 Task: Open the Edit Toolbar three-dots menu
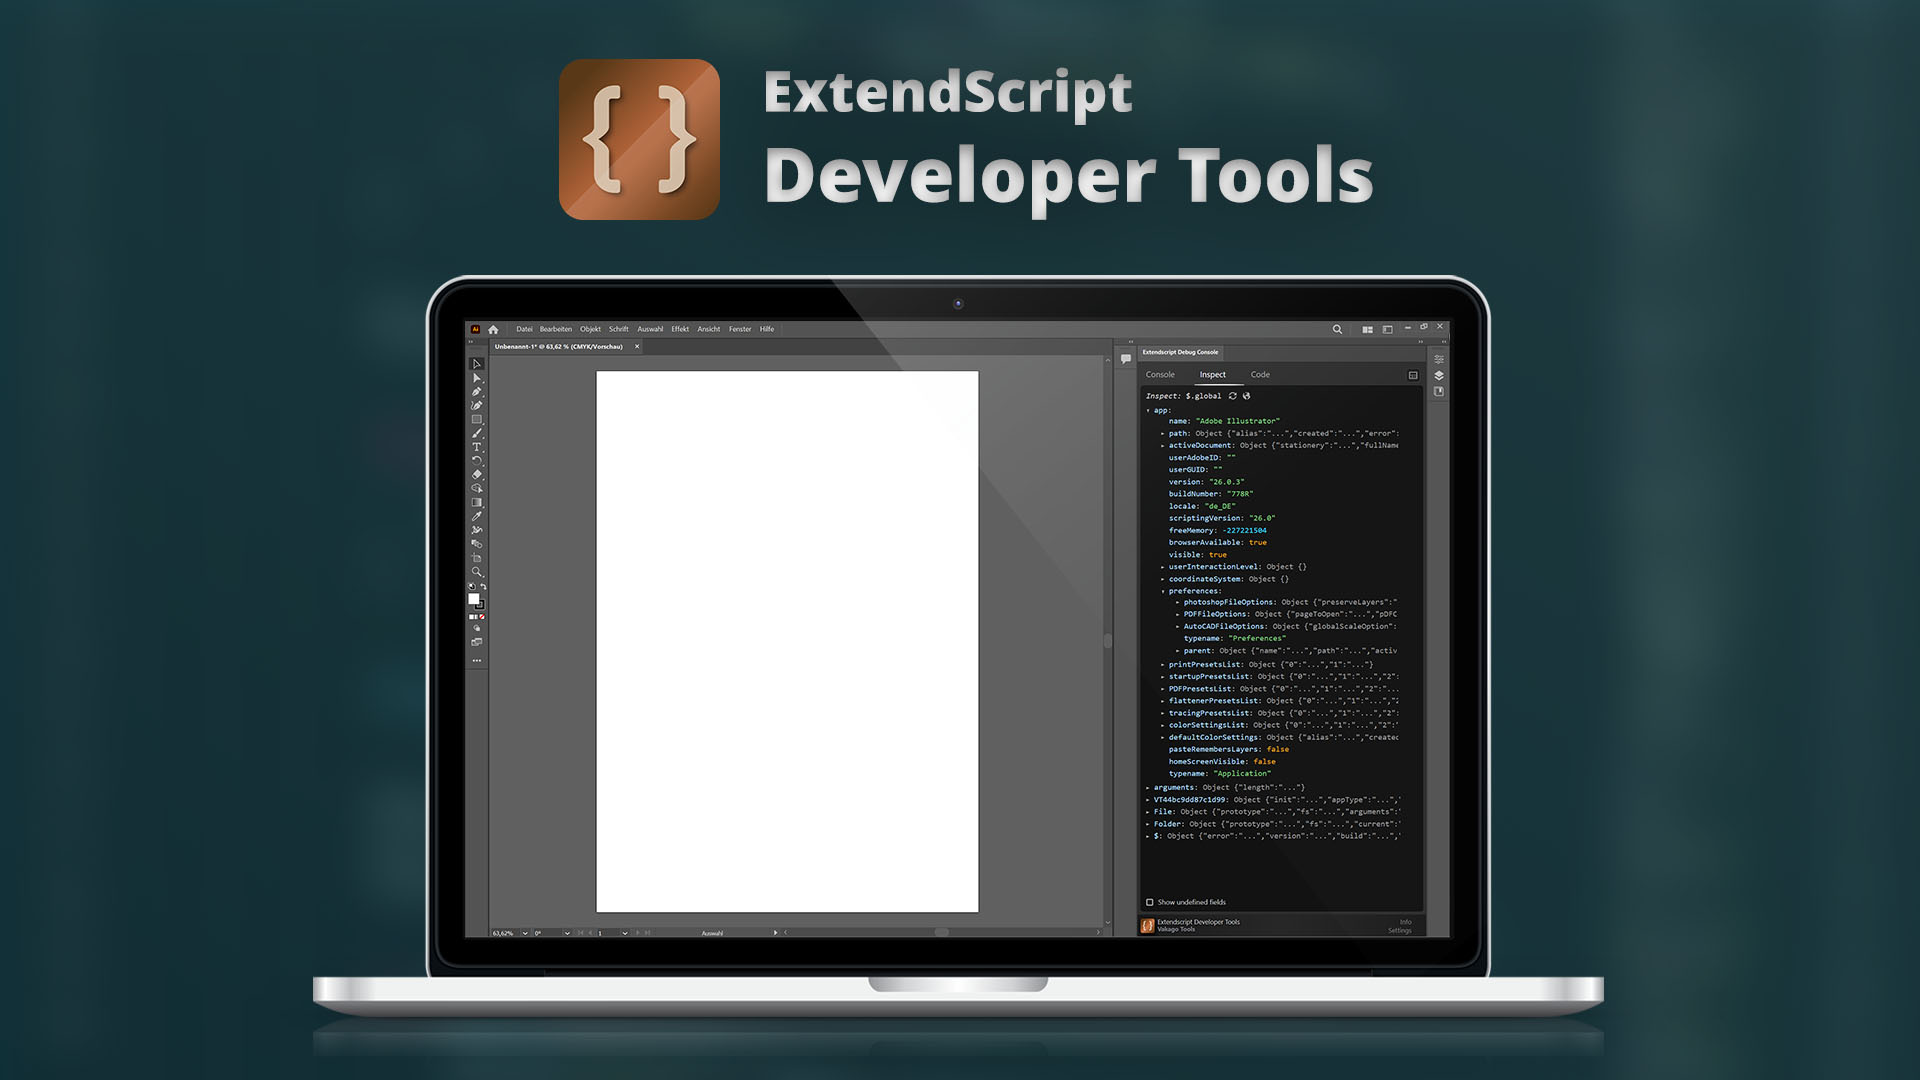click(477, 661)
